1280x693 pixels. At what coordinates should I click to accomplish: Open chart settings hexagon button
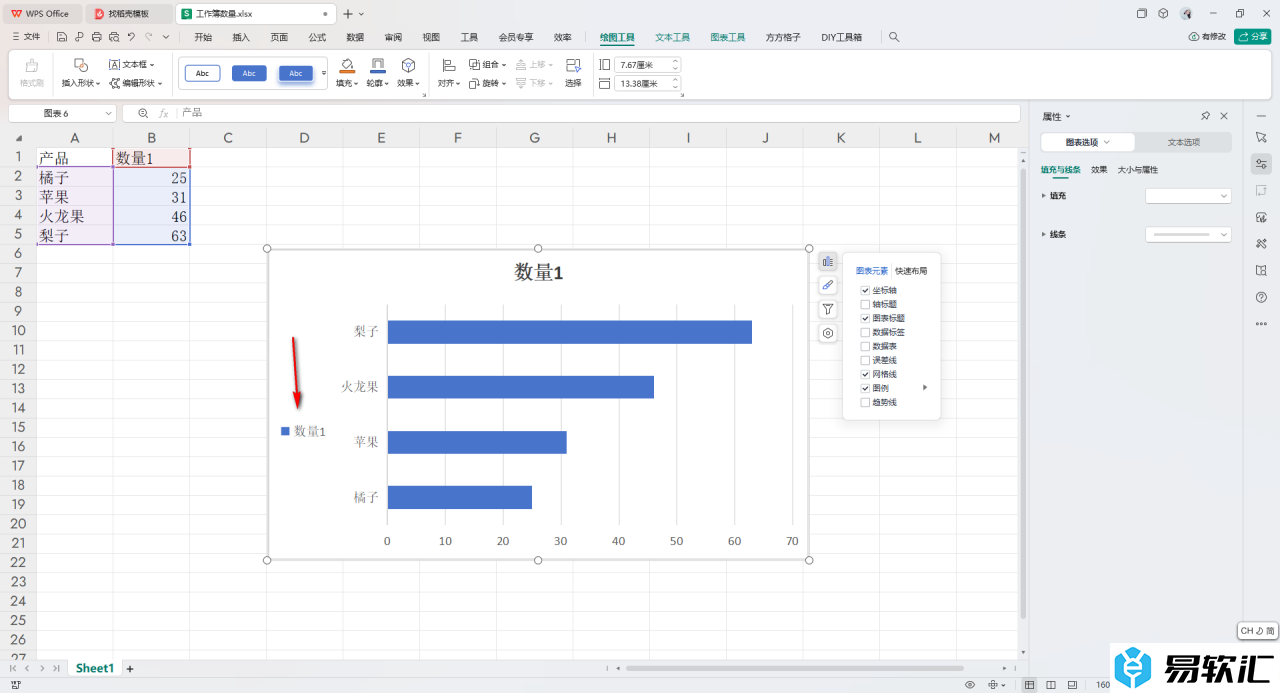coord(828,334)
